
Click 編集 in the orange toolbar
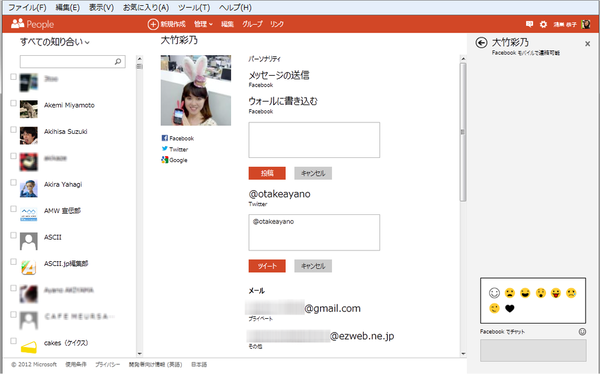227,24
